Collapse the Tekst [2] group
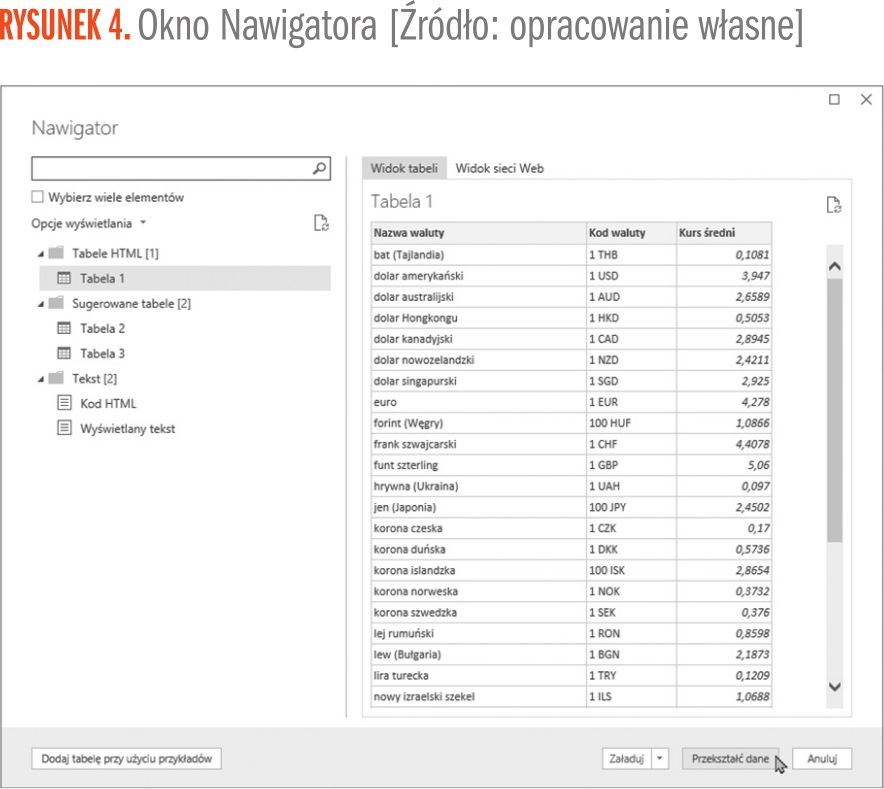Screen dimensions: 884x789 40,379
